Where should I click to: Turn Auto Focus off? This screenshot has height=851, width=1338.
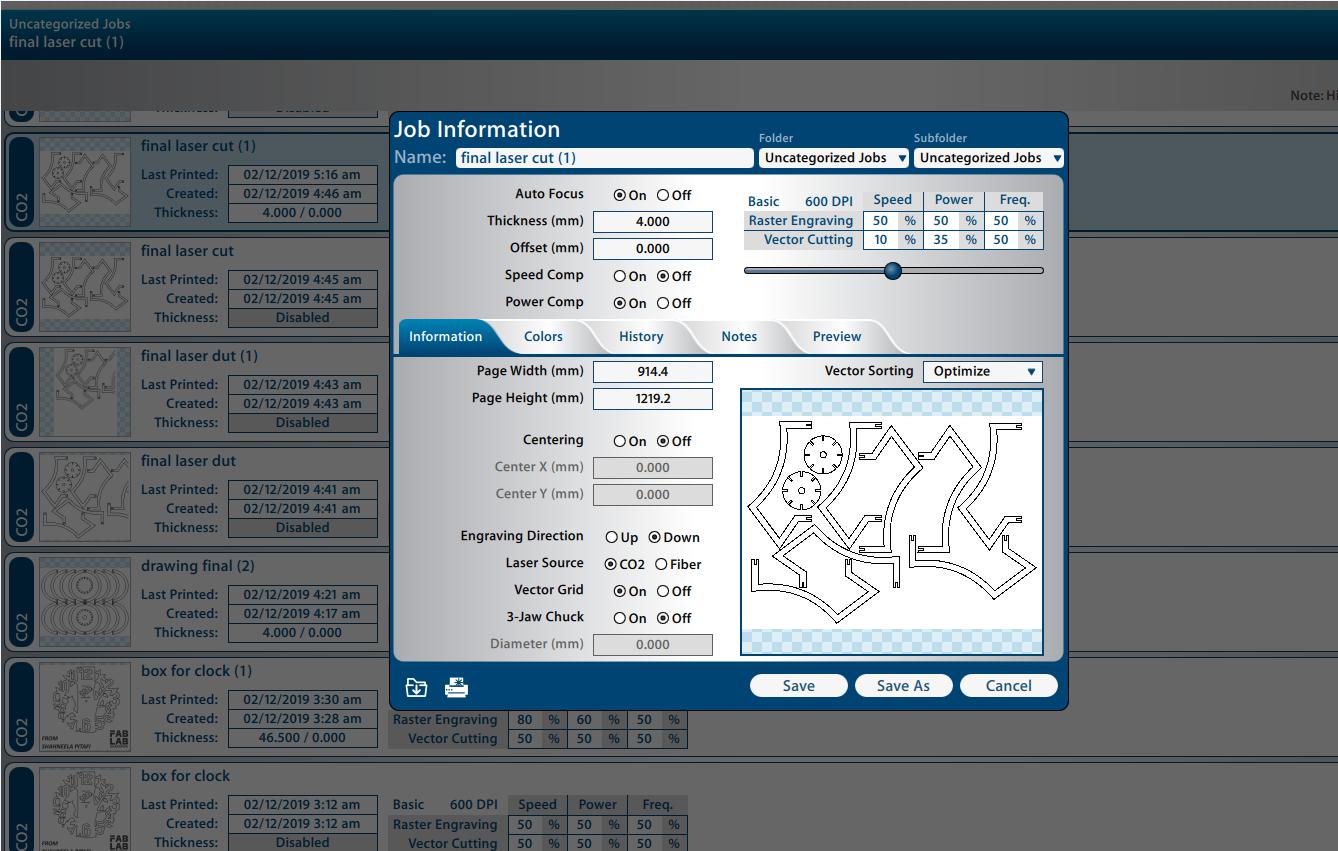tap(662, 196)
